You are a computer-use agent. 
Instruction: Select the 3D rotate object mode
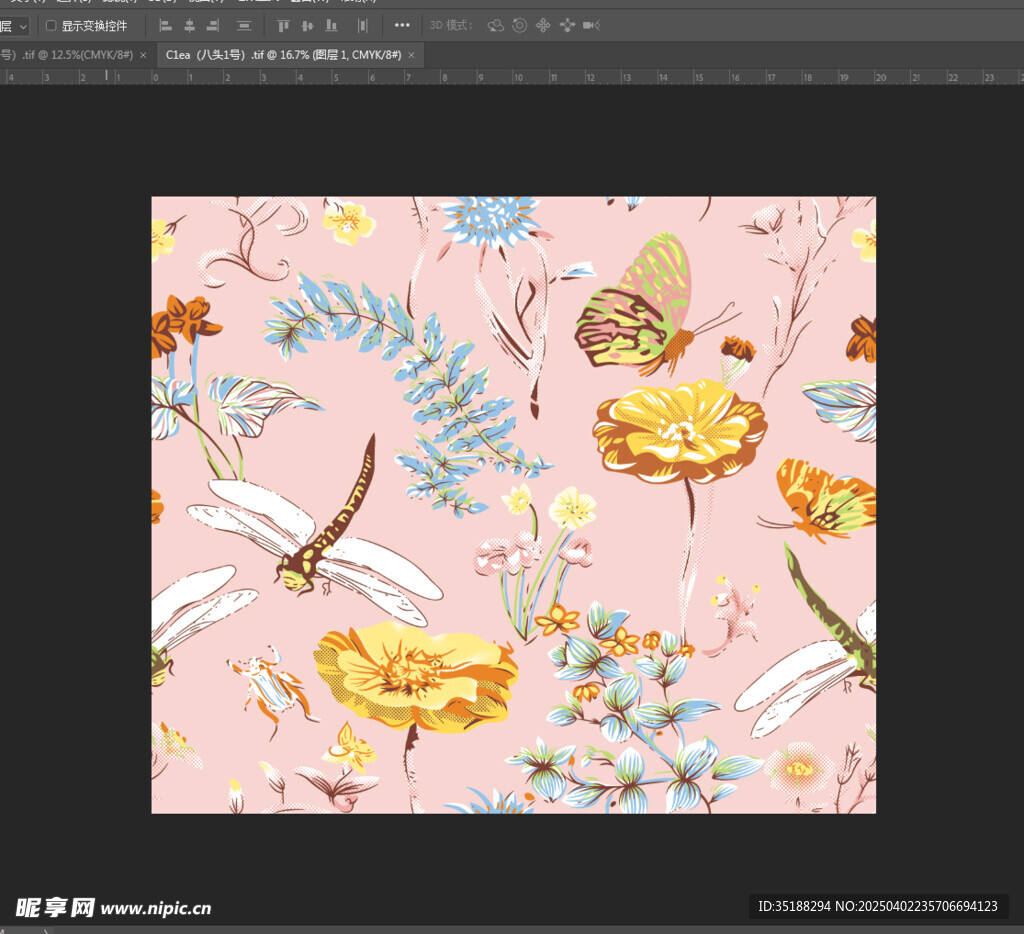(x=496, y=25)
